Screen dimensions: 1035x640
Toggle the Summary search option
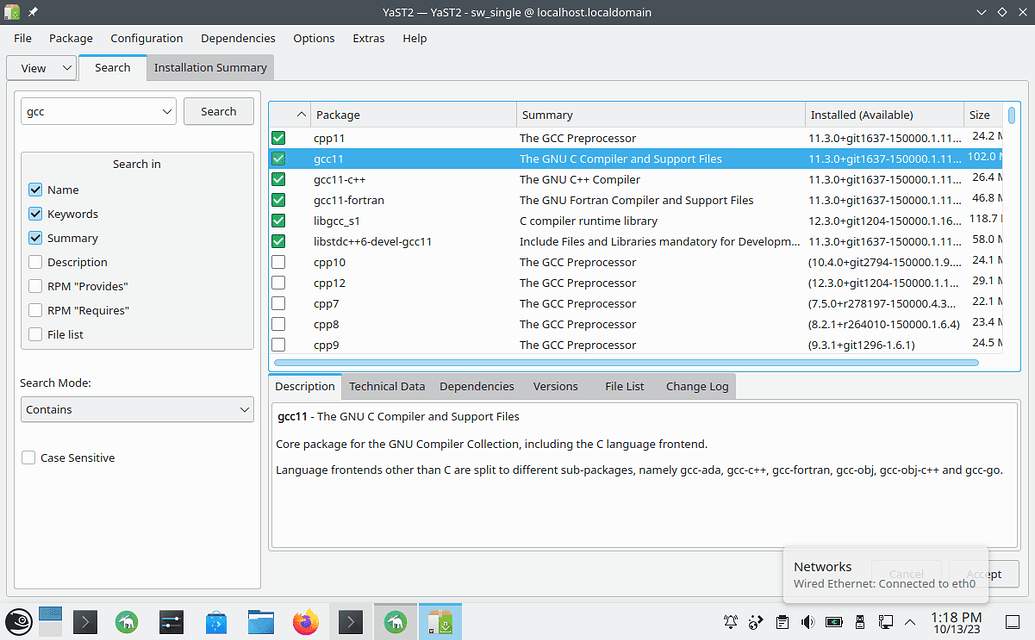[35, 238]
